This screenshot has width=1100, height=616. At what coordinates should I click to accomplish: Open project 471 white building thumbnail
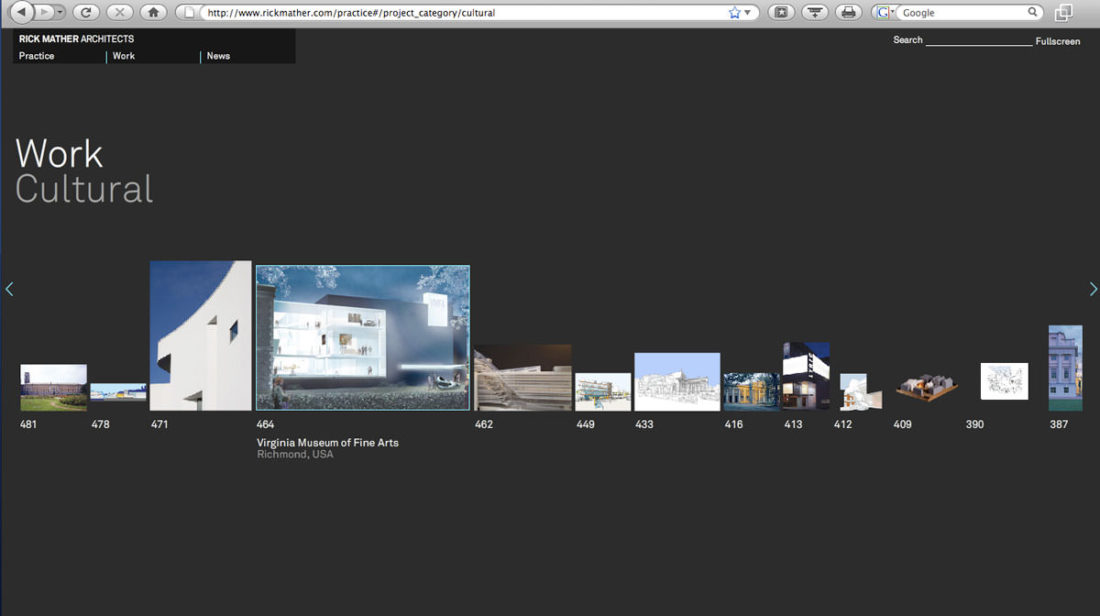[201, 335]
